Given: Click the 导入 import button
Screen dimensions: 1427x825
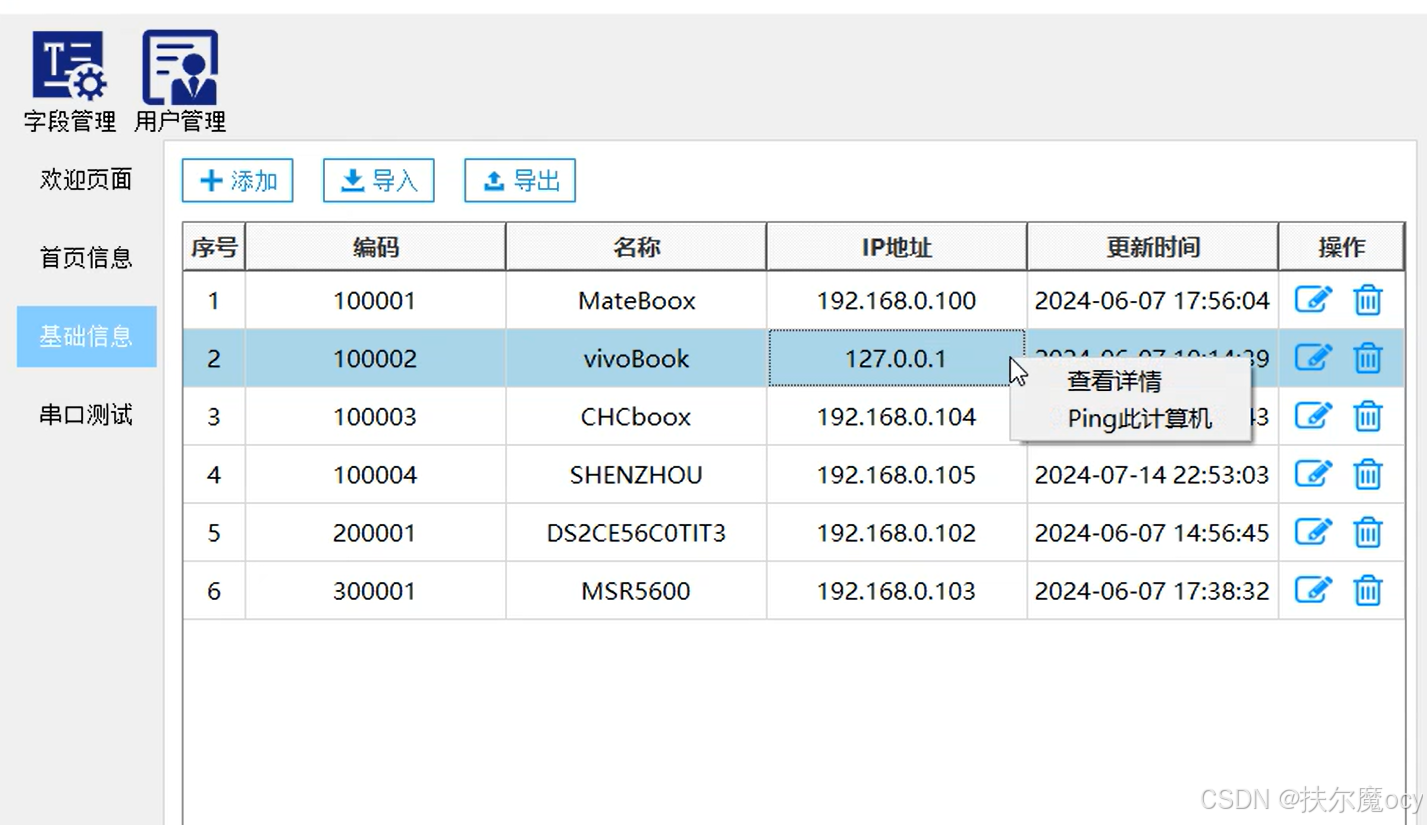Looking at the screenshot, I should pyautogui.click(x=378, y=181).
